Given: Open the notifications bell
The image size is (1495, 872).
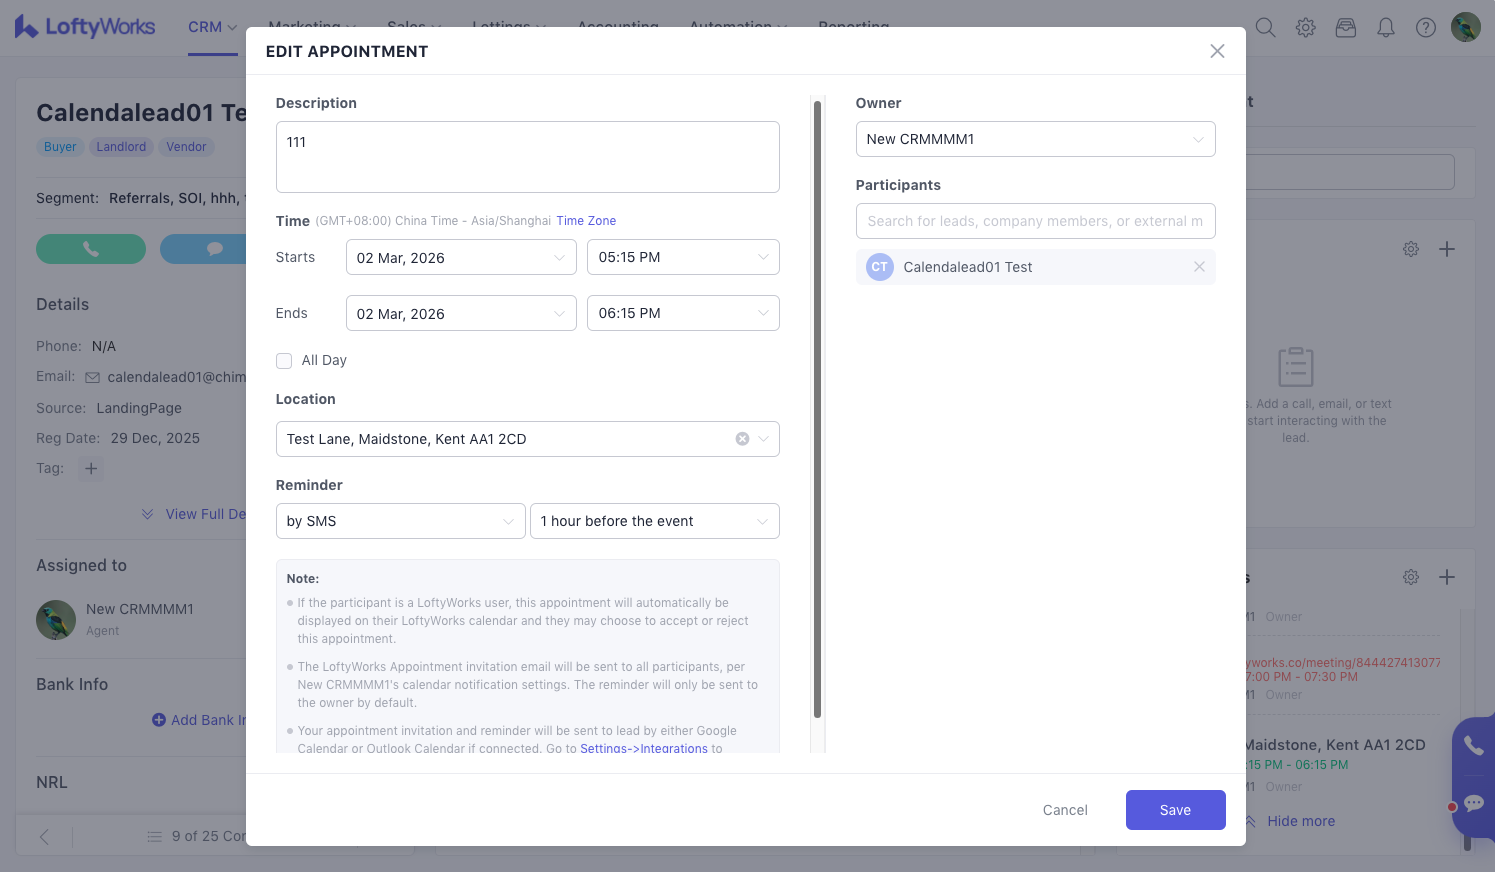Looking at the screenshot, I should (x=1385, y=27).
